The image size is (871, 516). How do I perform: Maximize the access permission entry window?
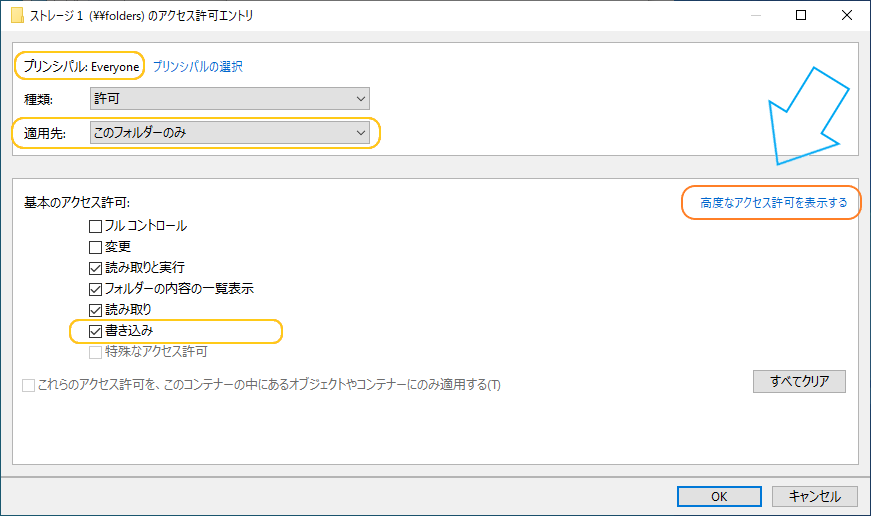(801, 15)
